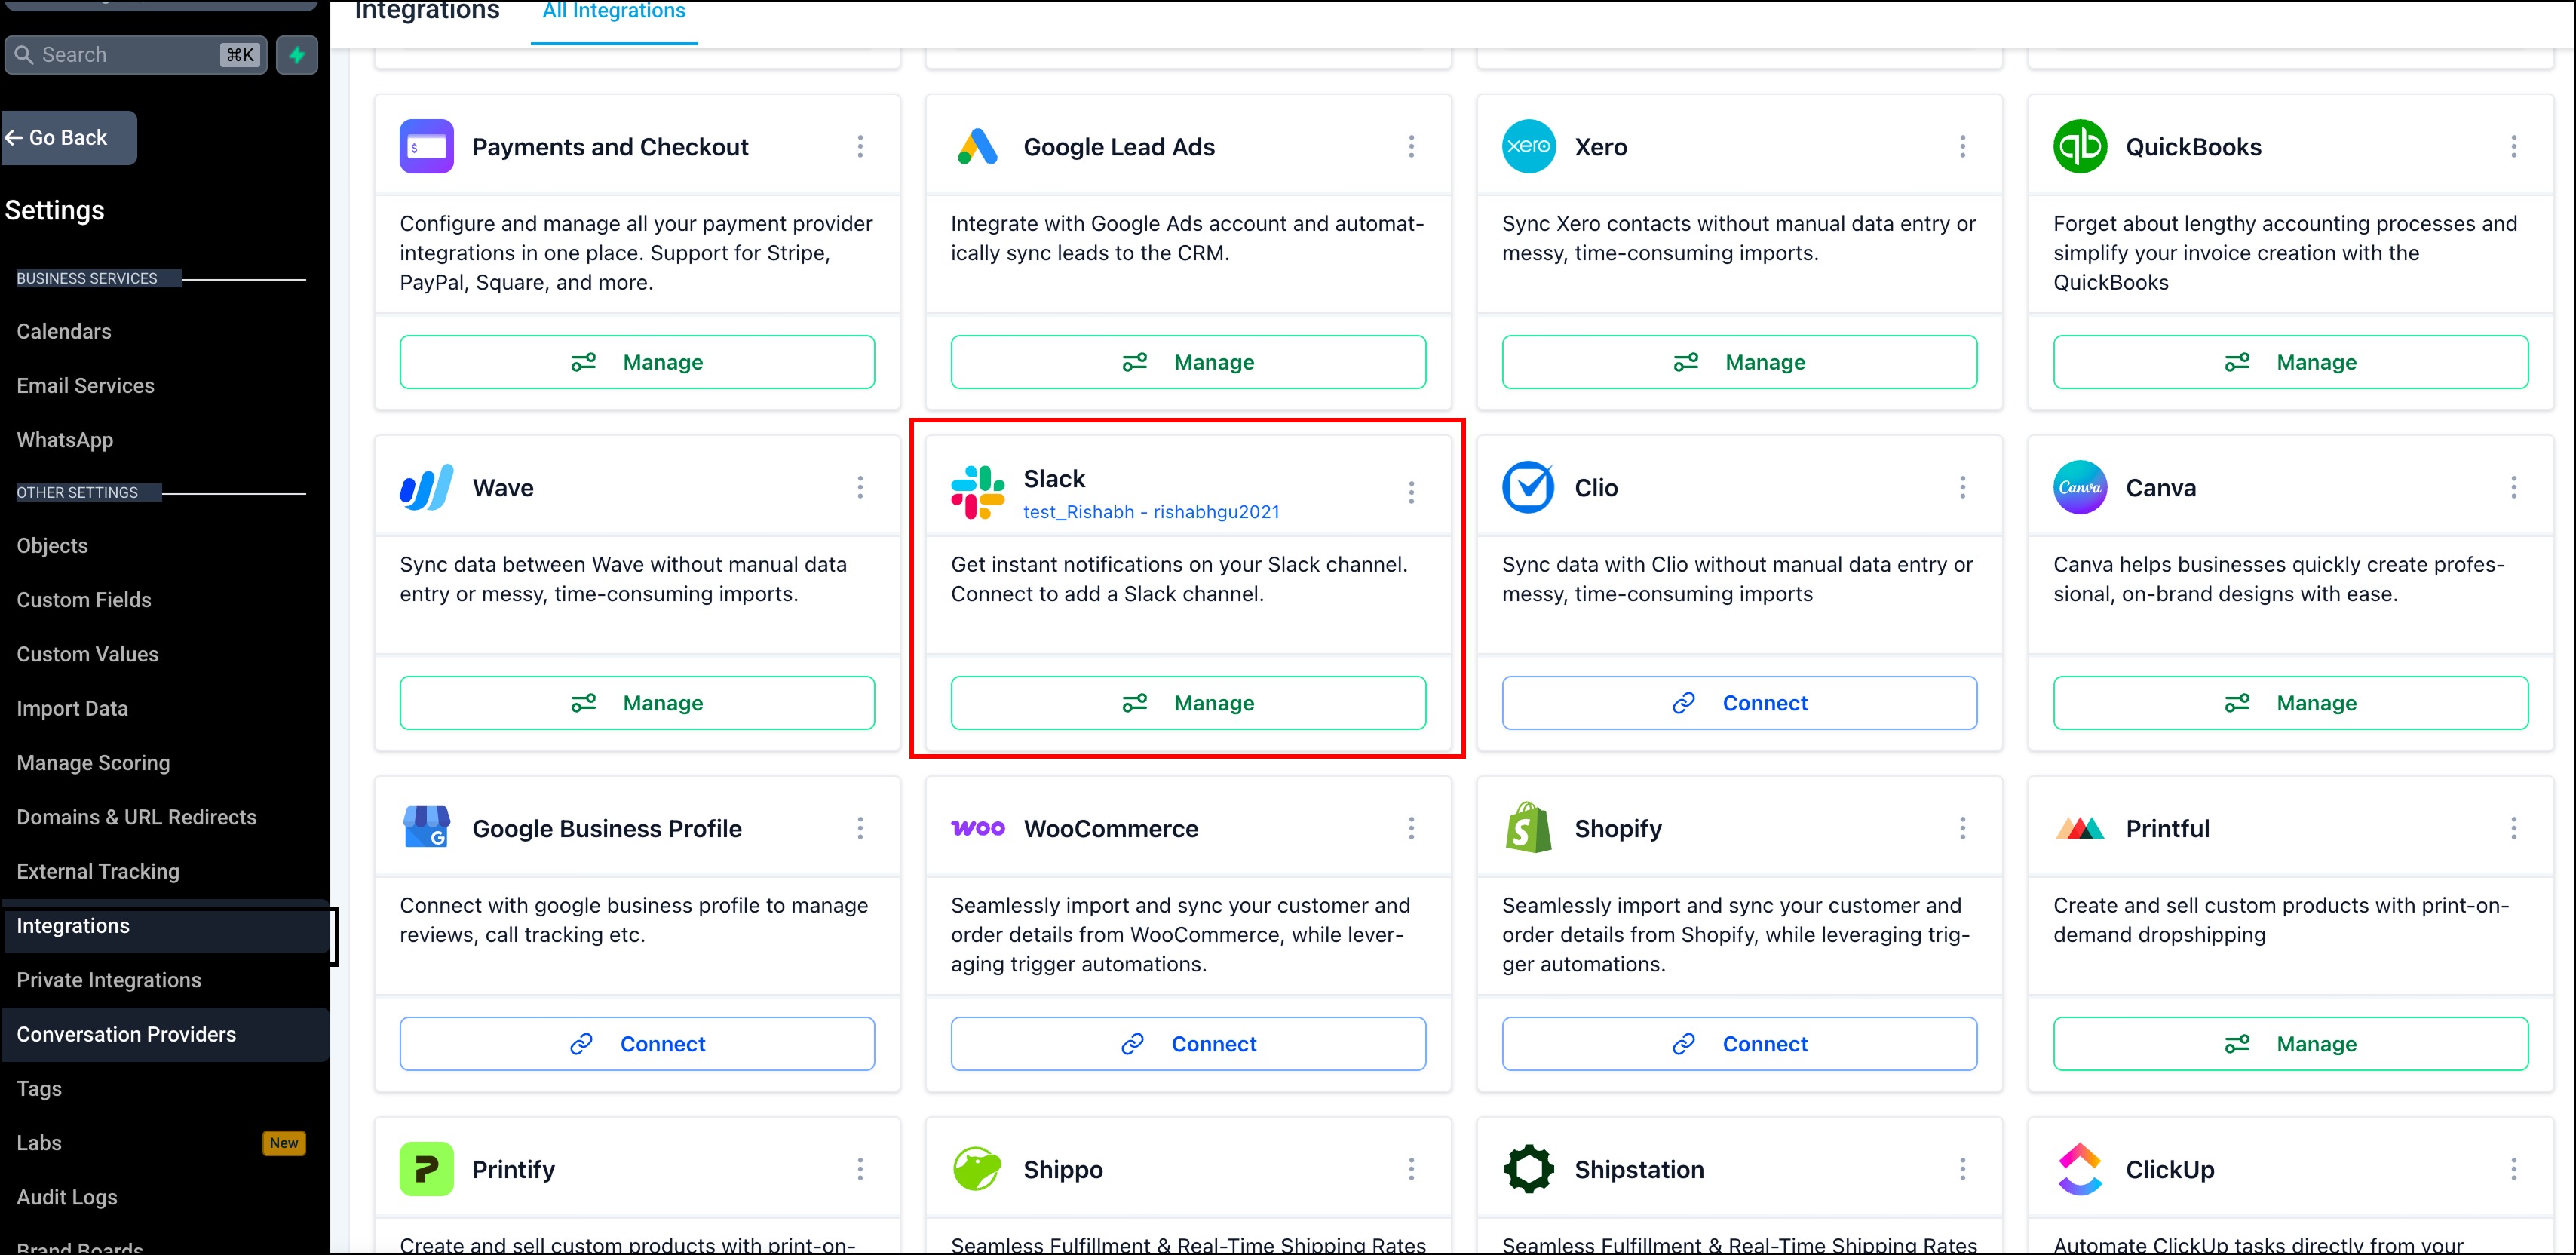This screenshot has height=1255, width=2576.
Task: Open the Printful card three-dot menu
Action: point(2514,828)
